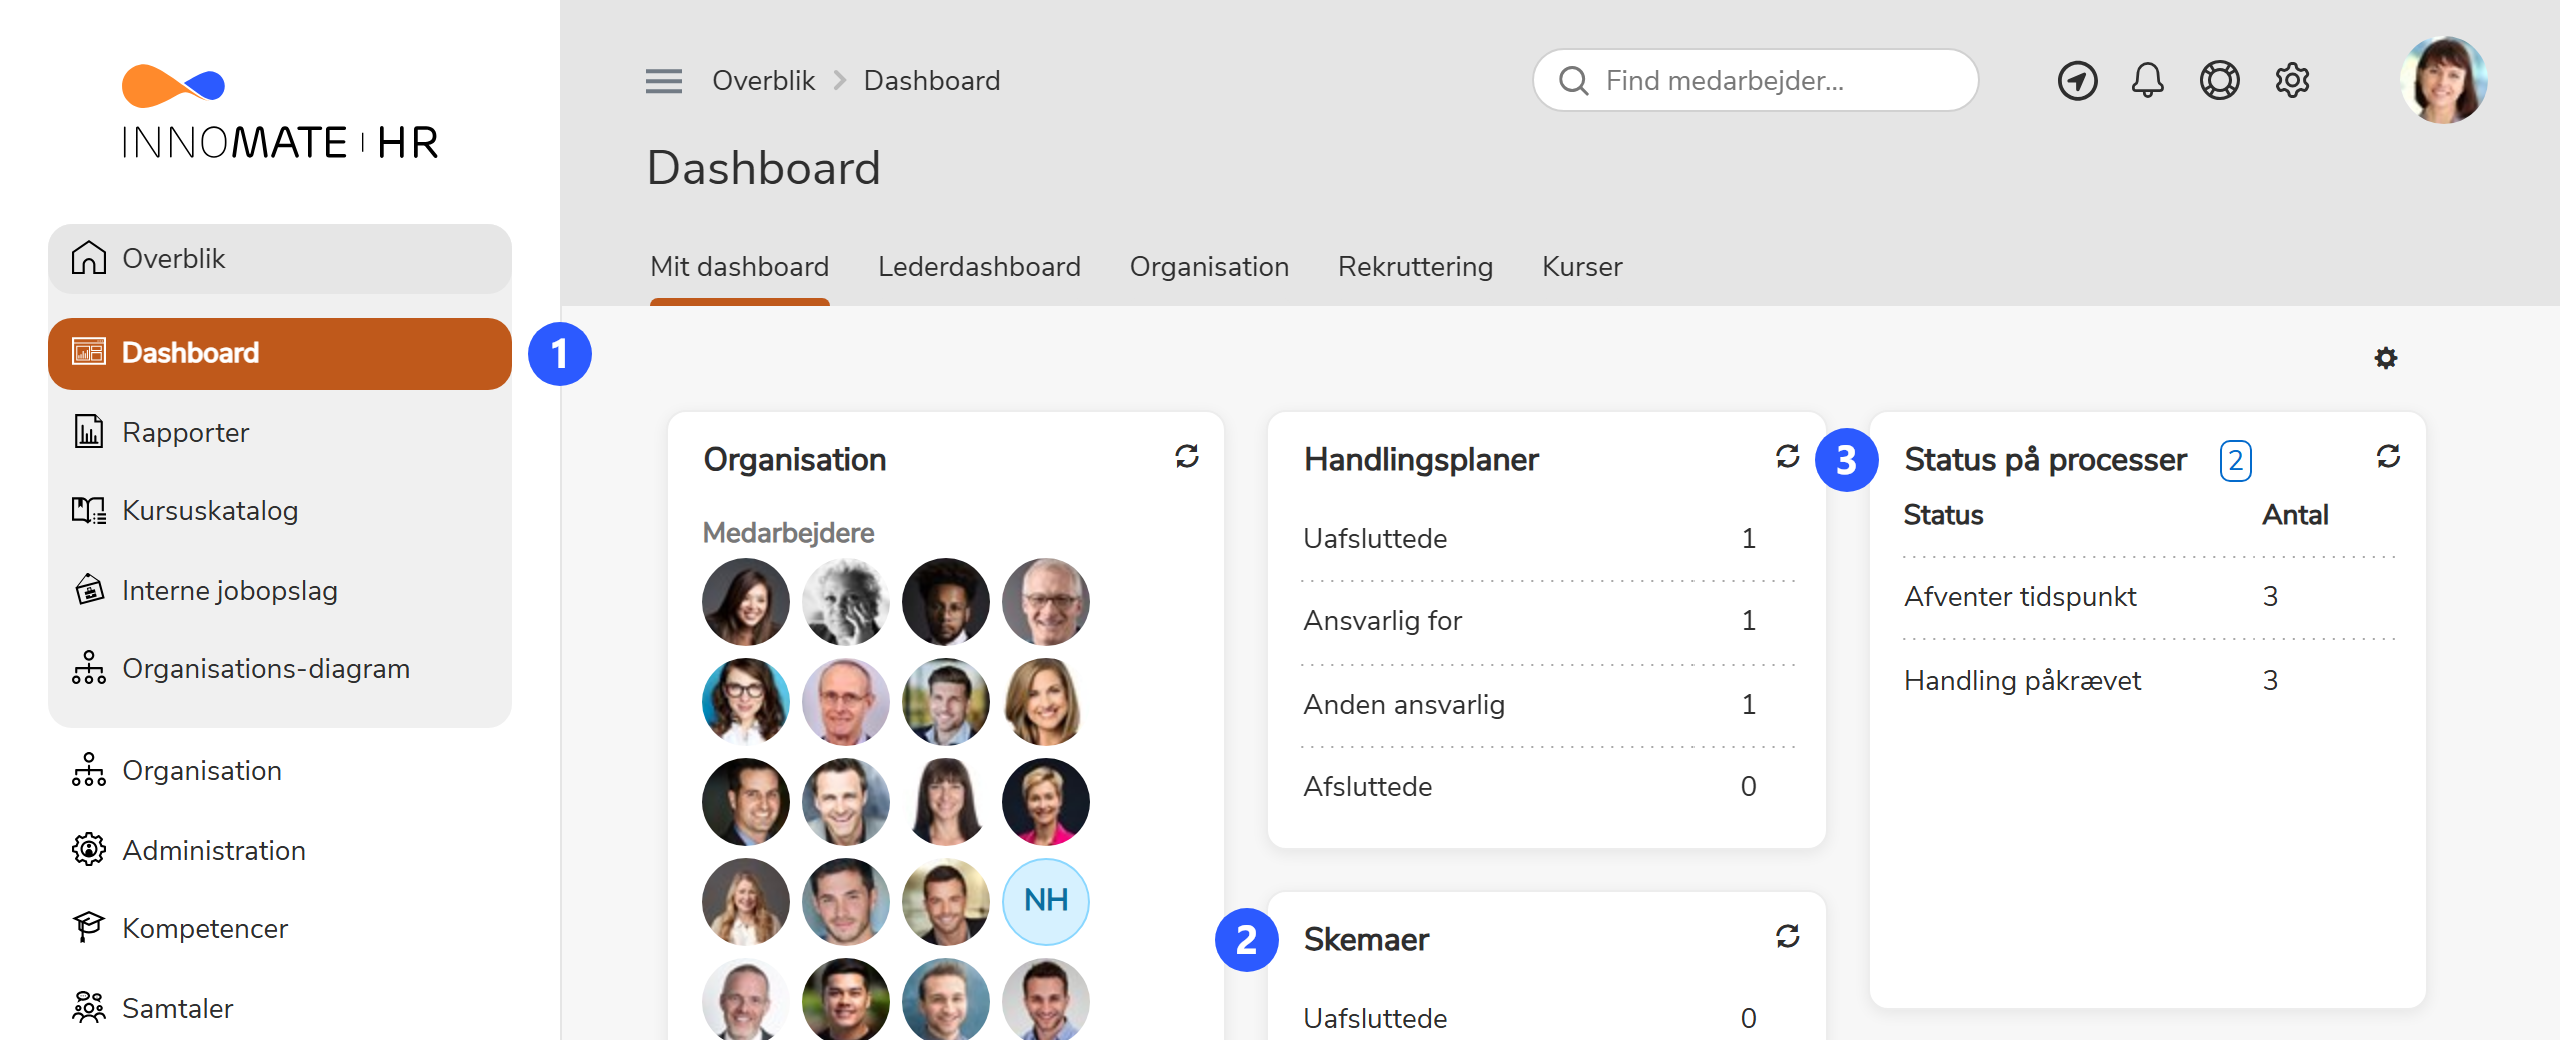The image size is (2560, 1040).
Task: Refresh the Handlingsplaner widget
Action: (x=1788, y=457)
